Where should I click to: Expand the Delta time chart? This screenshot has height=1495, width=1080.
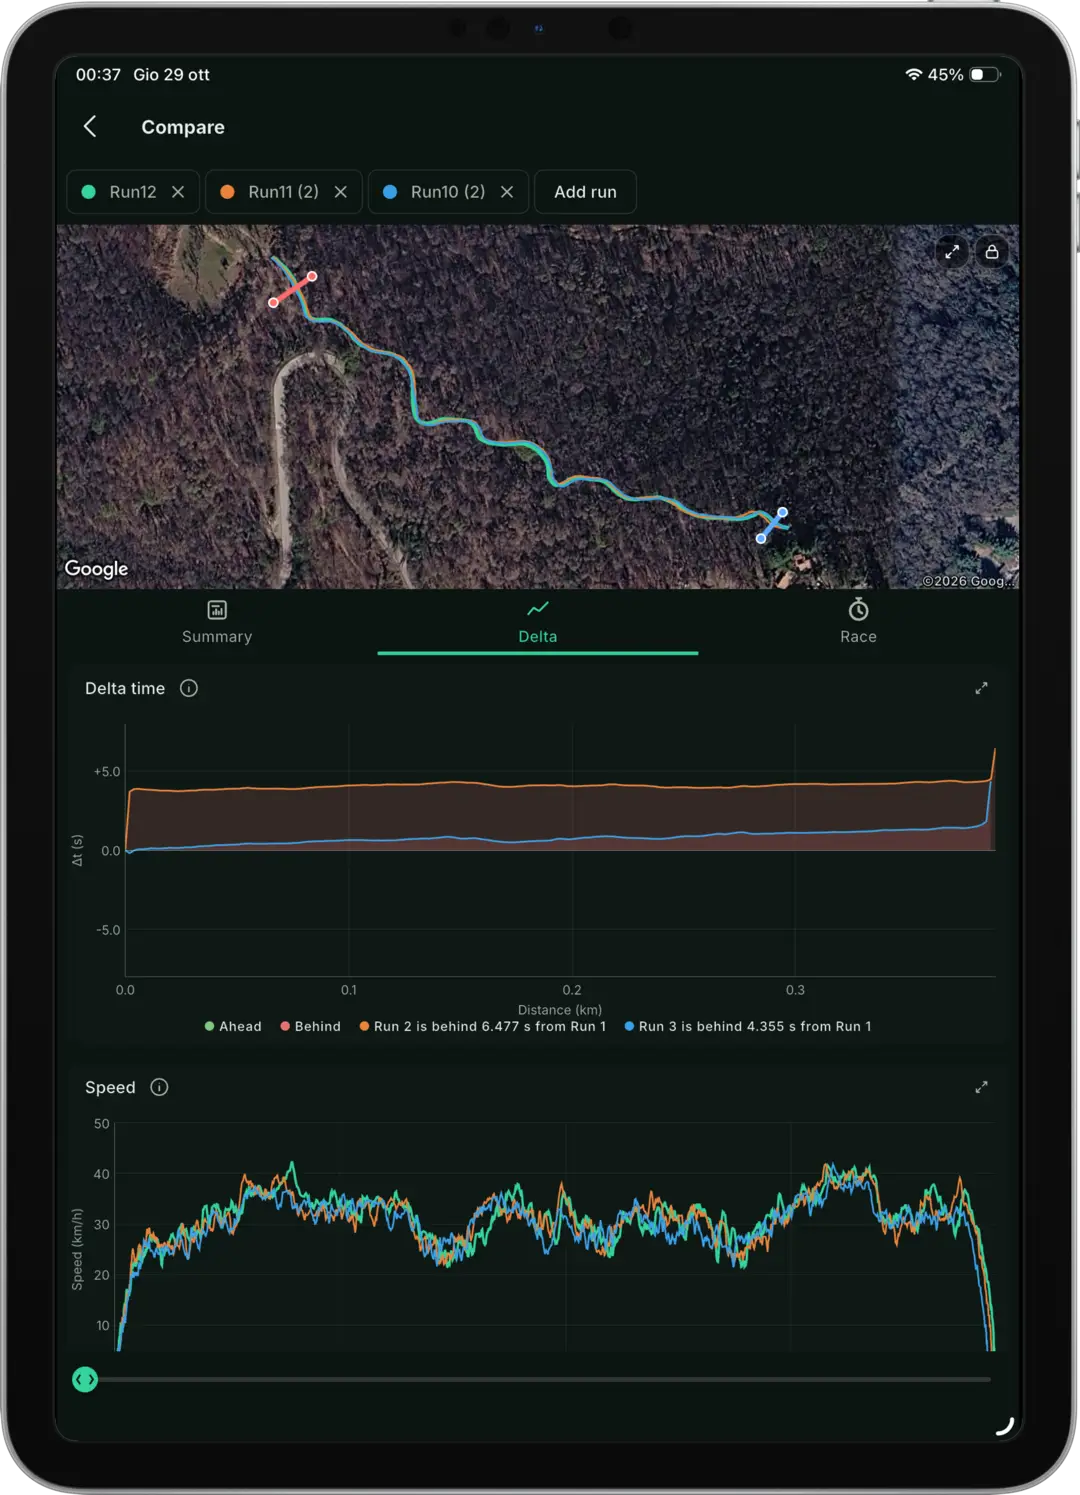pos(981,688)
